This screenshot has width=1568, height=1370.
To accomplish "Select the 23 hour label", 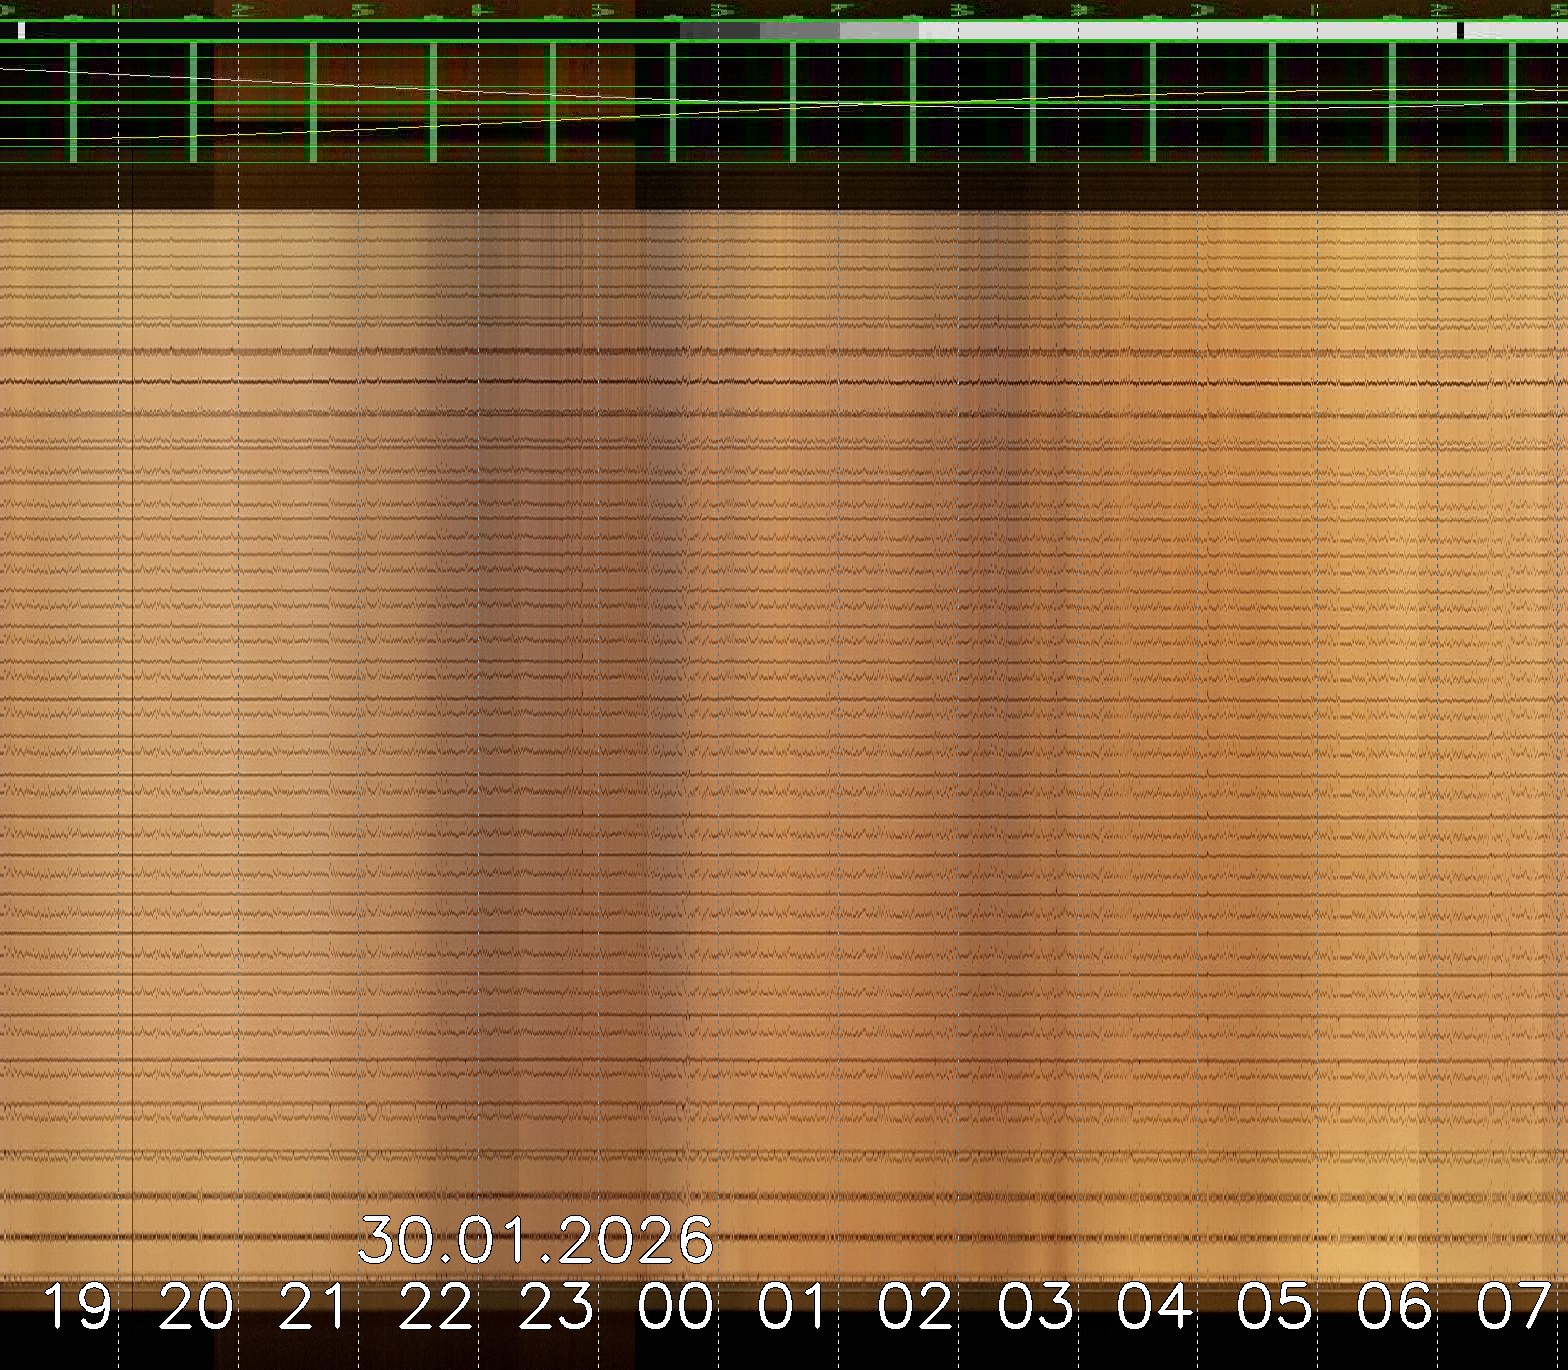I will [x=556, y=1307].
